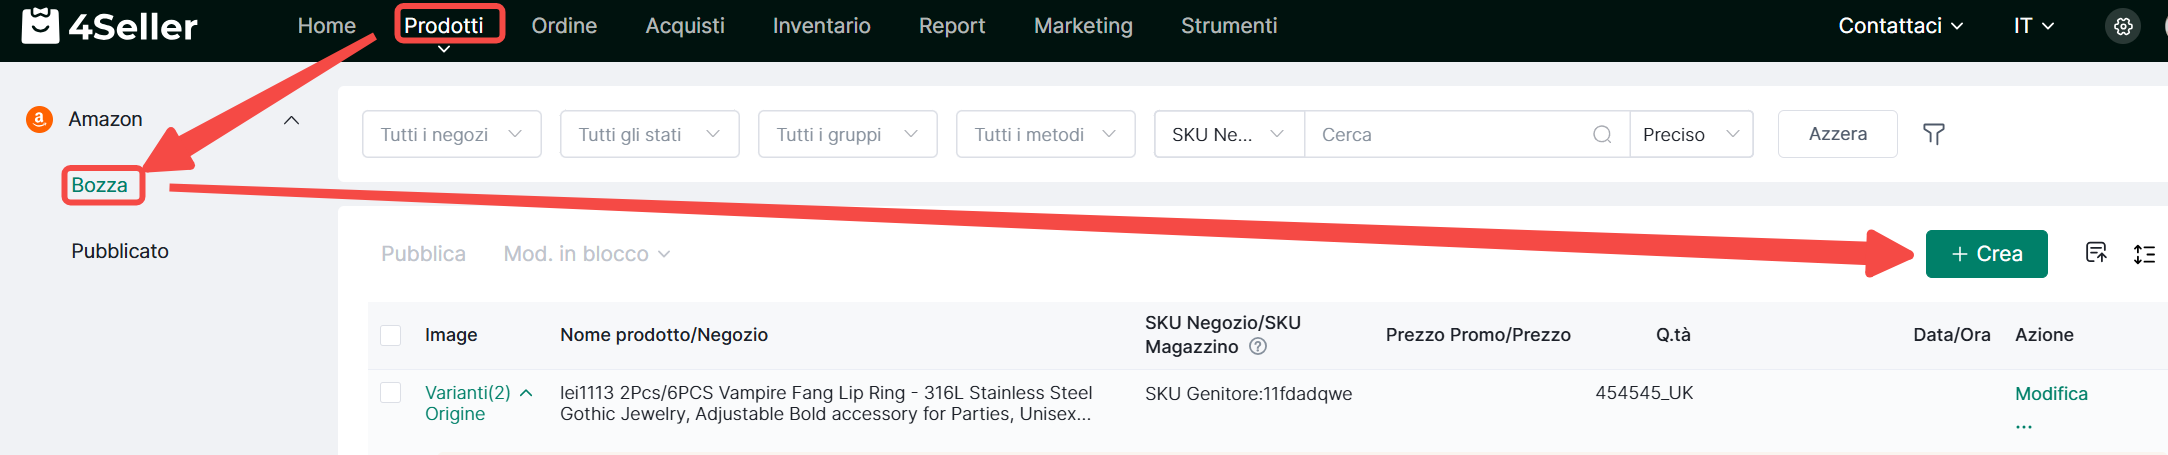Click the 4Seller logo icon
Screen dimensions: 2168x455
coord(40,26)
